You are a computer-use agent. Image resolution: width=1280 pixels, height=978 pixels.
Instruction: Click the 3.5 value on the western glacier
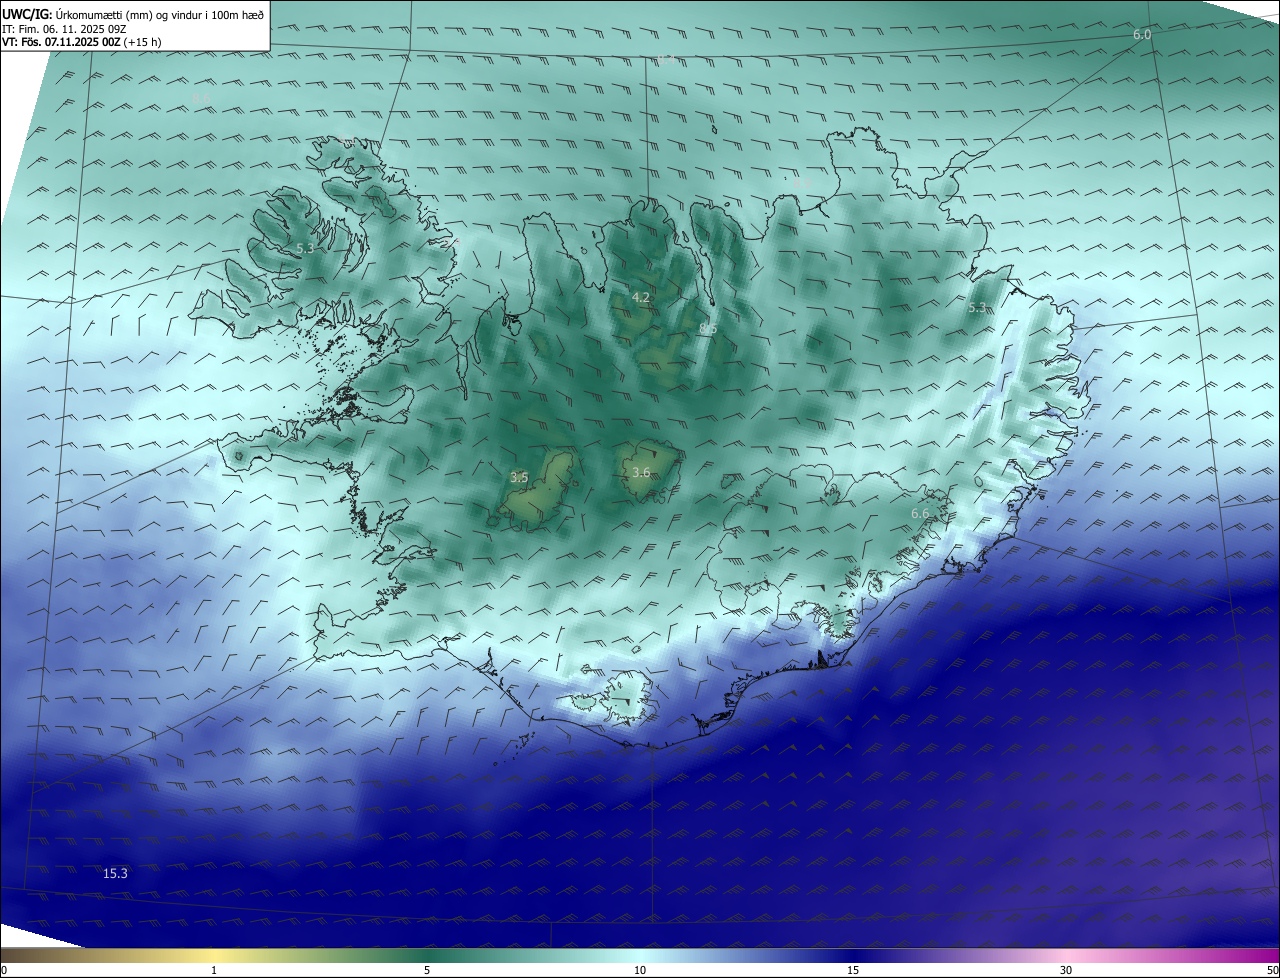[519, 478]
